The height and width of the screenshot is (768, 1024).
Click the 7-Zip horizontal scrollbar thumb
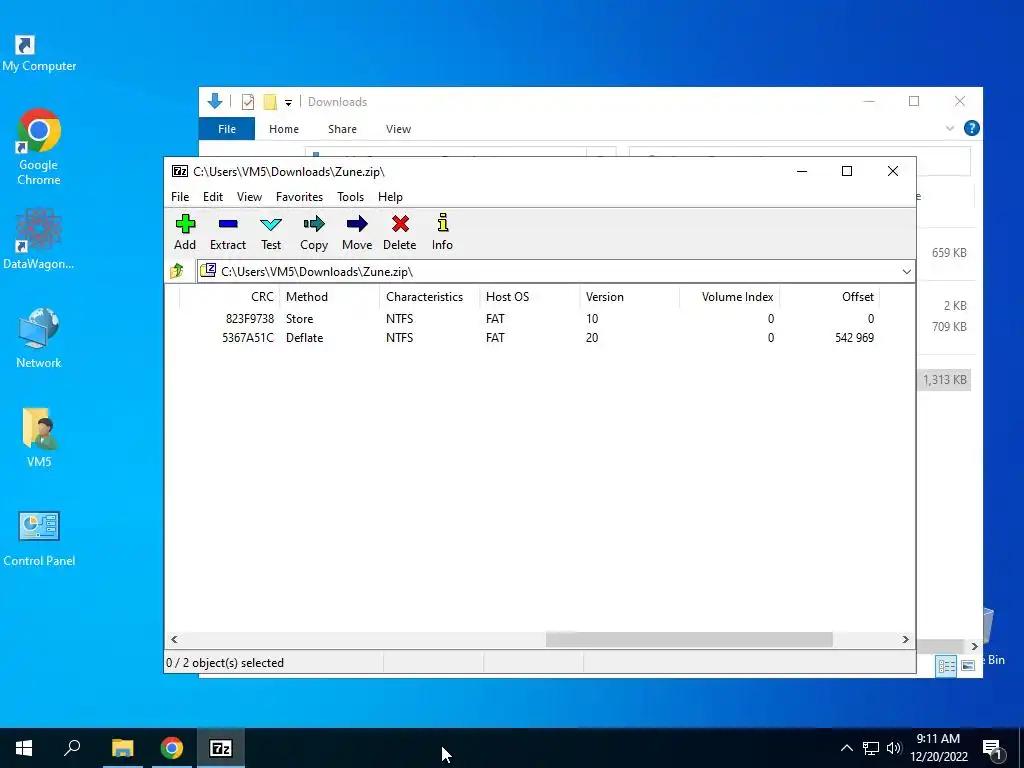689,639
